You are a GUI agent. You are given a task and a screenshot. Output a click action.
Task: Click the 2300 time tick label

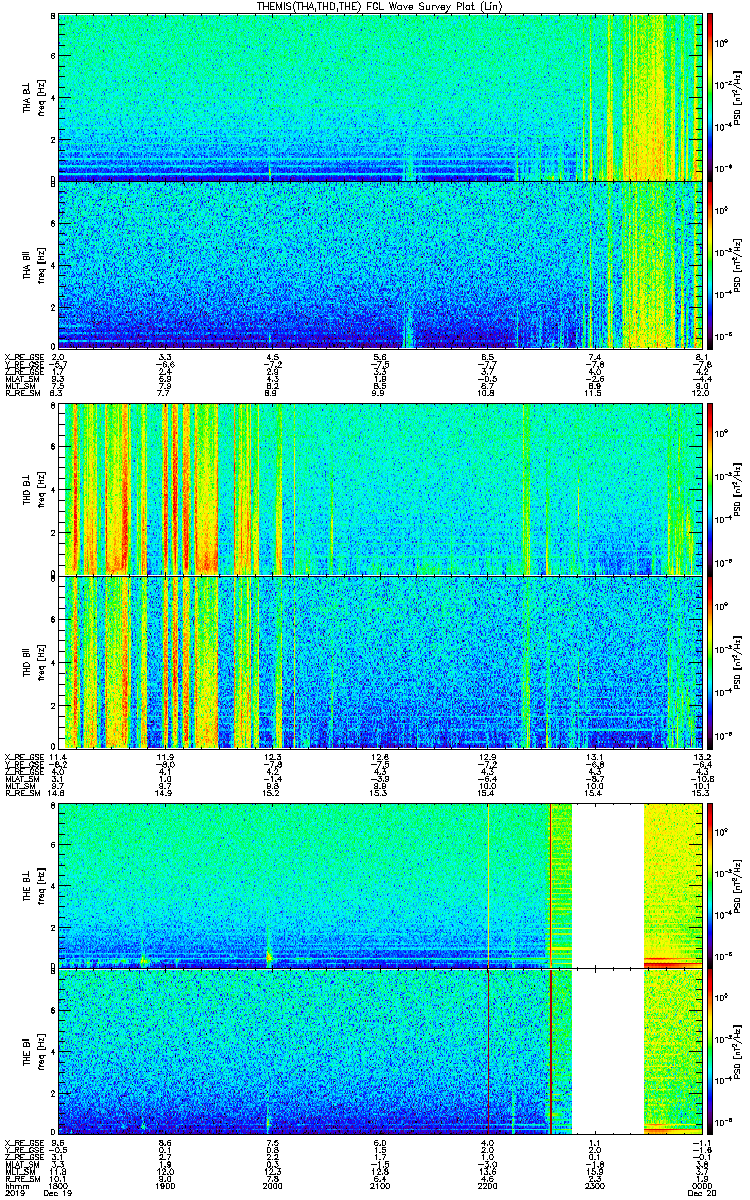point(595,1186)
